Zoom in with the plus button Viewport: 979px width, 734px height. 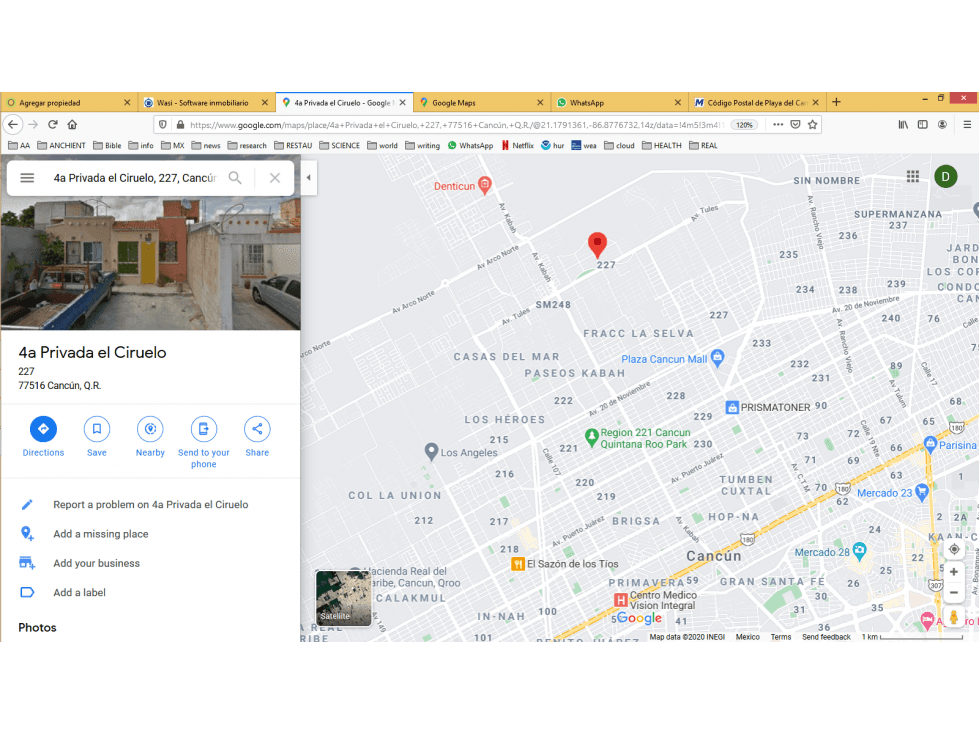[x=954, y=572]
